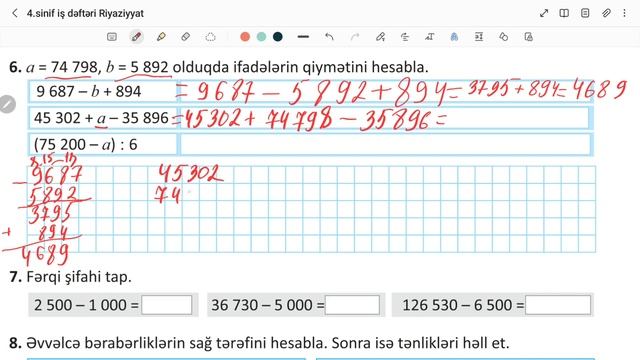Click the answer box for 36 730 – 5 000
The image size is (640, 360).
pyautogui.click(x=352, y=305)
